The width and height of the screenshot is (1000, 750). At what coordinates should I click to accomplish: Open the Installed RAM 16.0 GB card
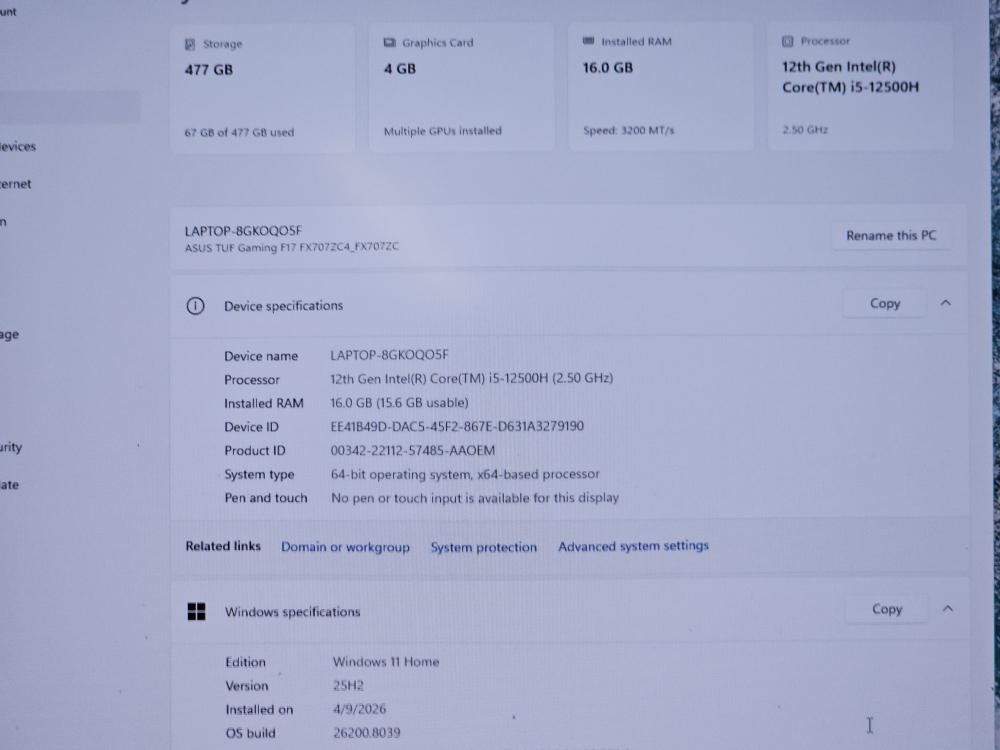tap(661, 87)
